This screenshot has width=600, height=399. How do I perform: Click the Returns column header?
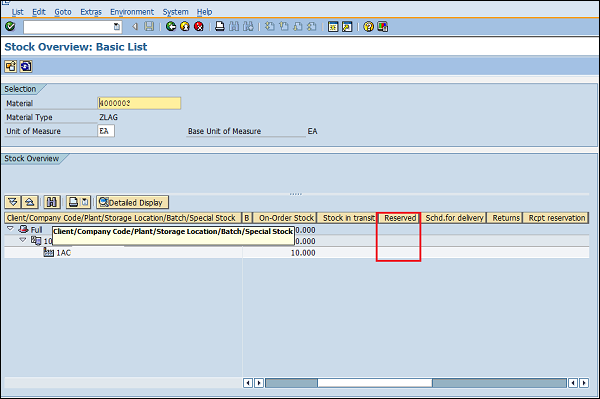tap(505, 218)
